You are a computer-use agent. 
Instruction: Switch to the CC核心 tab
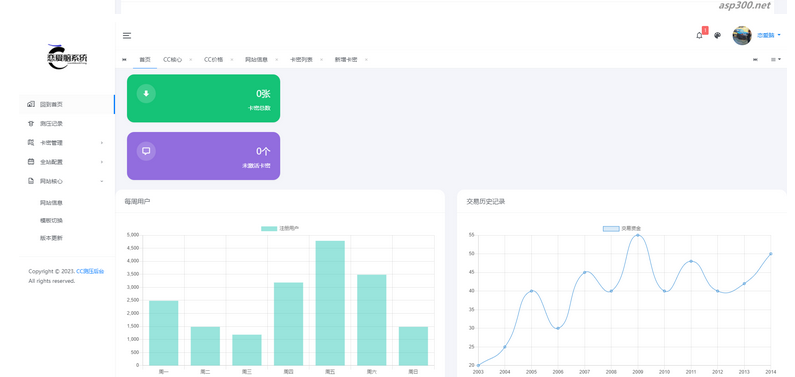click(172, 60)
